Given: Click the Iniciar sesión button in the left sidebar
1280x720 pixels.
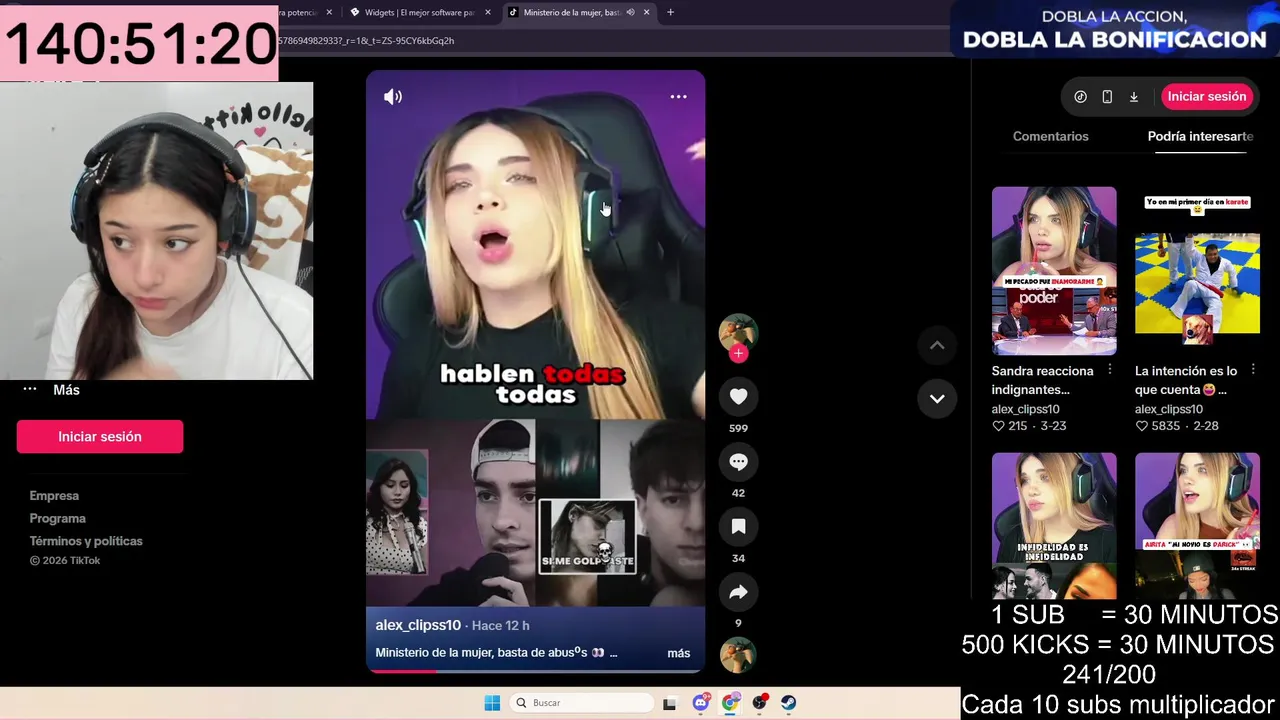Looking at the screenshot, I should (100, 437).
